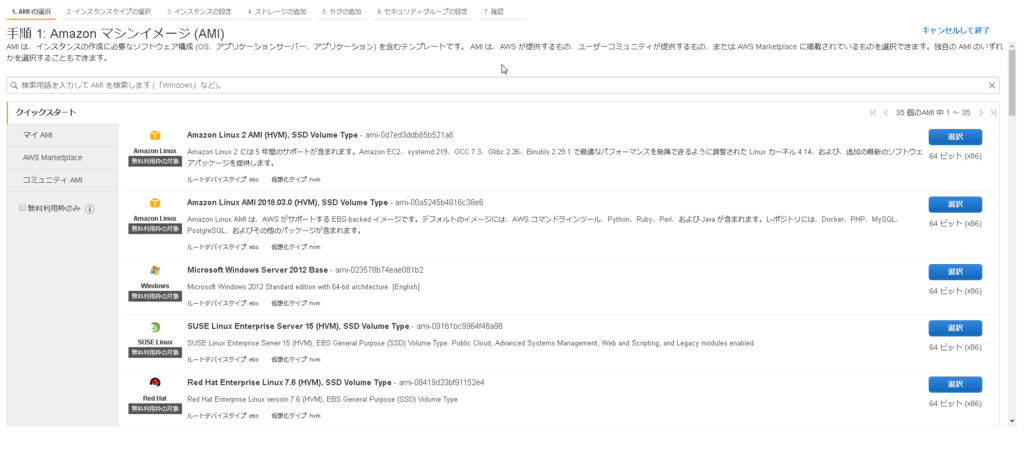The height and width of the screenshot is (458, 1024).
Task: Click the Amazon Linux AMI 2018.03.0 (HVM) title
Action: (287, 203)
